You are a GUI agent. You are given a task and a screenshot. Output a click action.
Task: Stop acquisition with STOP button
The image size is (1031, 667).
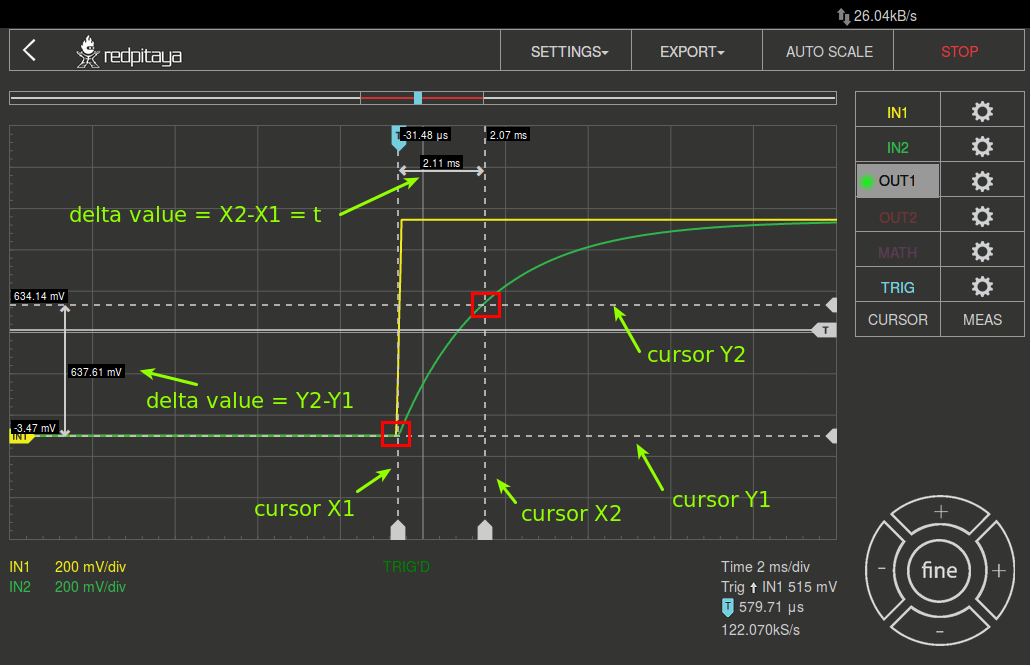959,51
